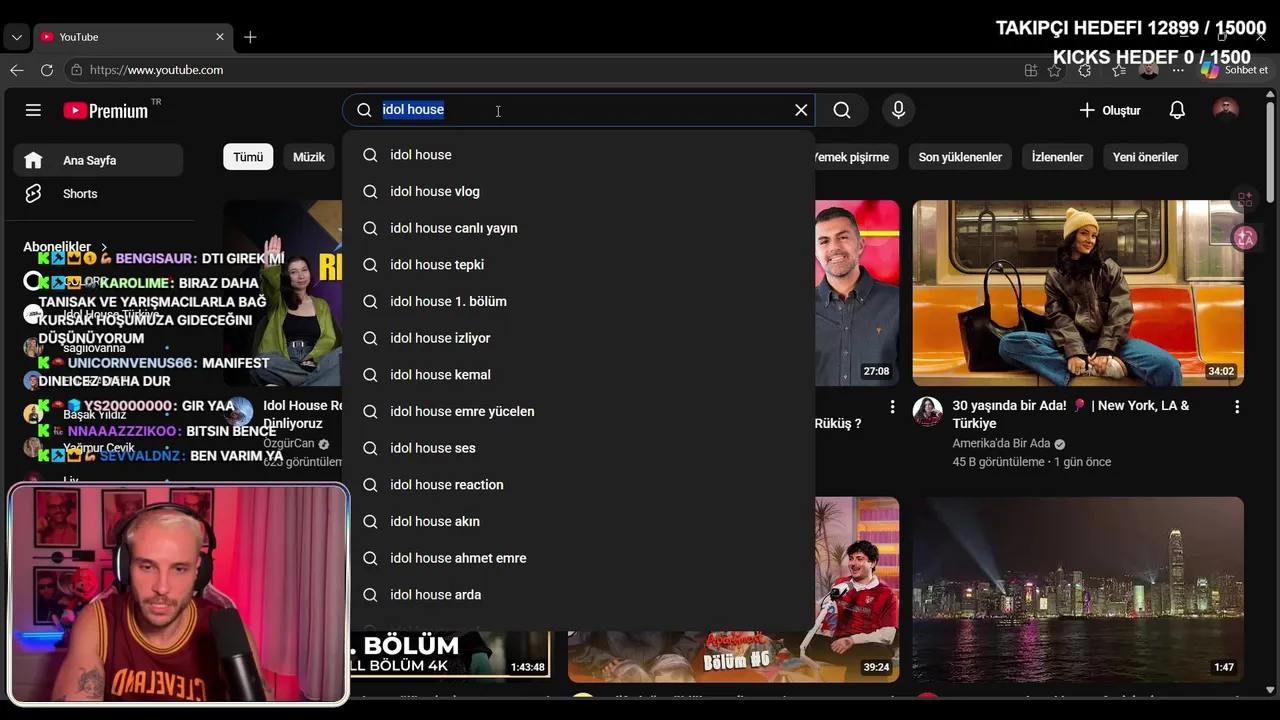This screenshot has height=720, width=1280.
Task: Click the pink translate extension icon
Action: pos(1245,238)
